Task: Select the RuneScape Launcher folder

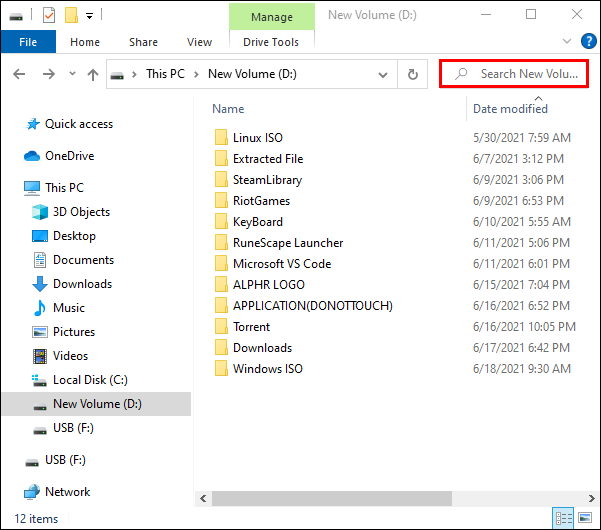Action: pyautogui.click(x=288, y=243)
